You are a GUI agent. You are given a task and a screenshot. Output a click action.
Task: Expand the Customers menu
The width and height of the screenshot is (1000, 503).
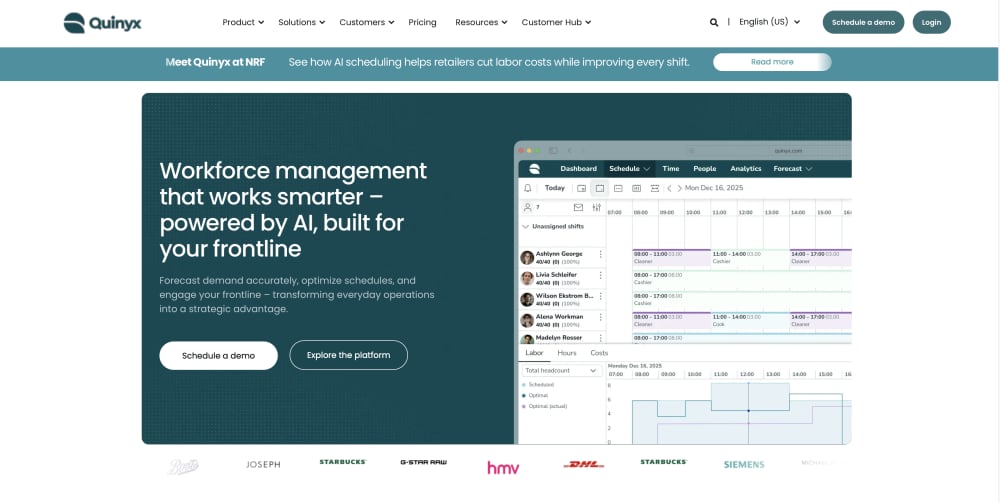[x=367, y=22]
